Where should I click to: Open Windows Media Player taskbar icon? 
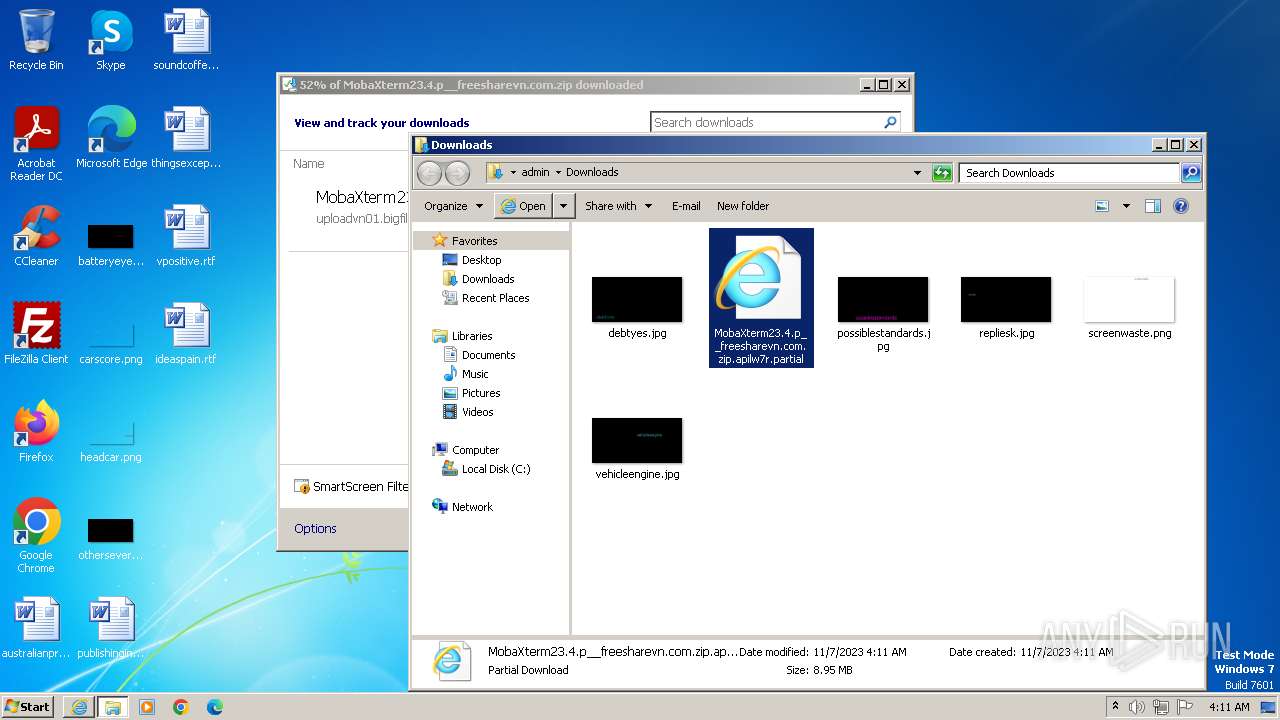pyautogui.click(x=147, y=707)
